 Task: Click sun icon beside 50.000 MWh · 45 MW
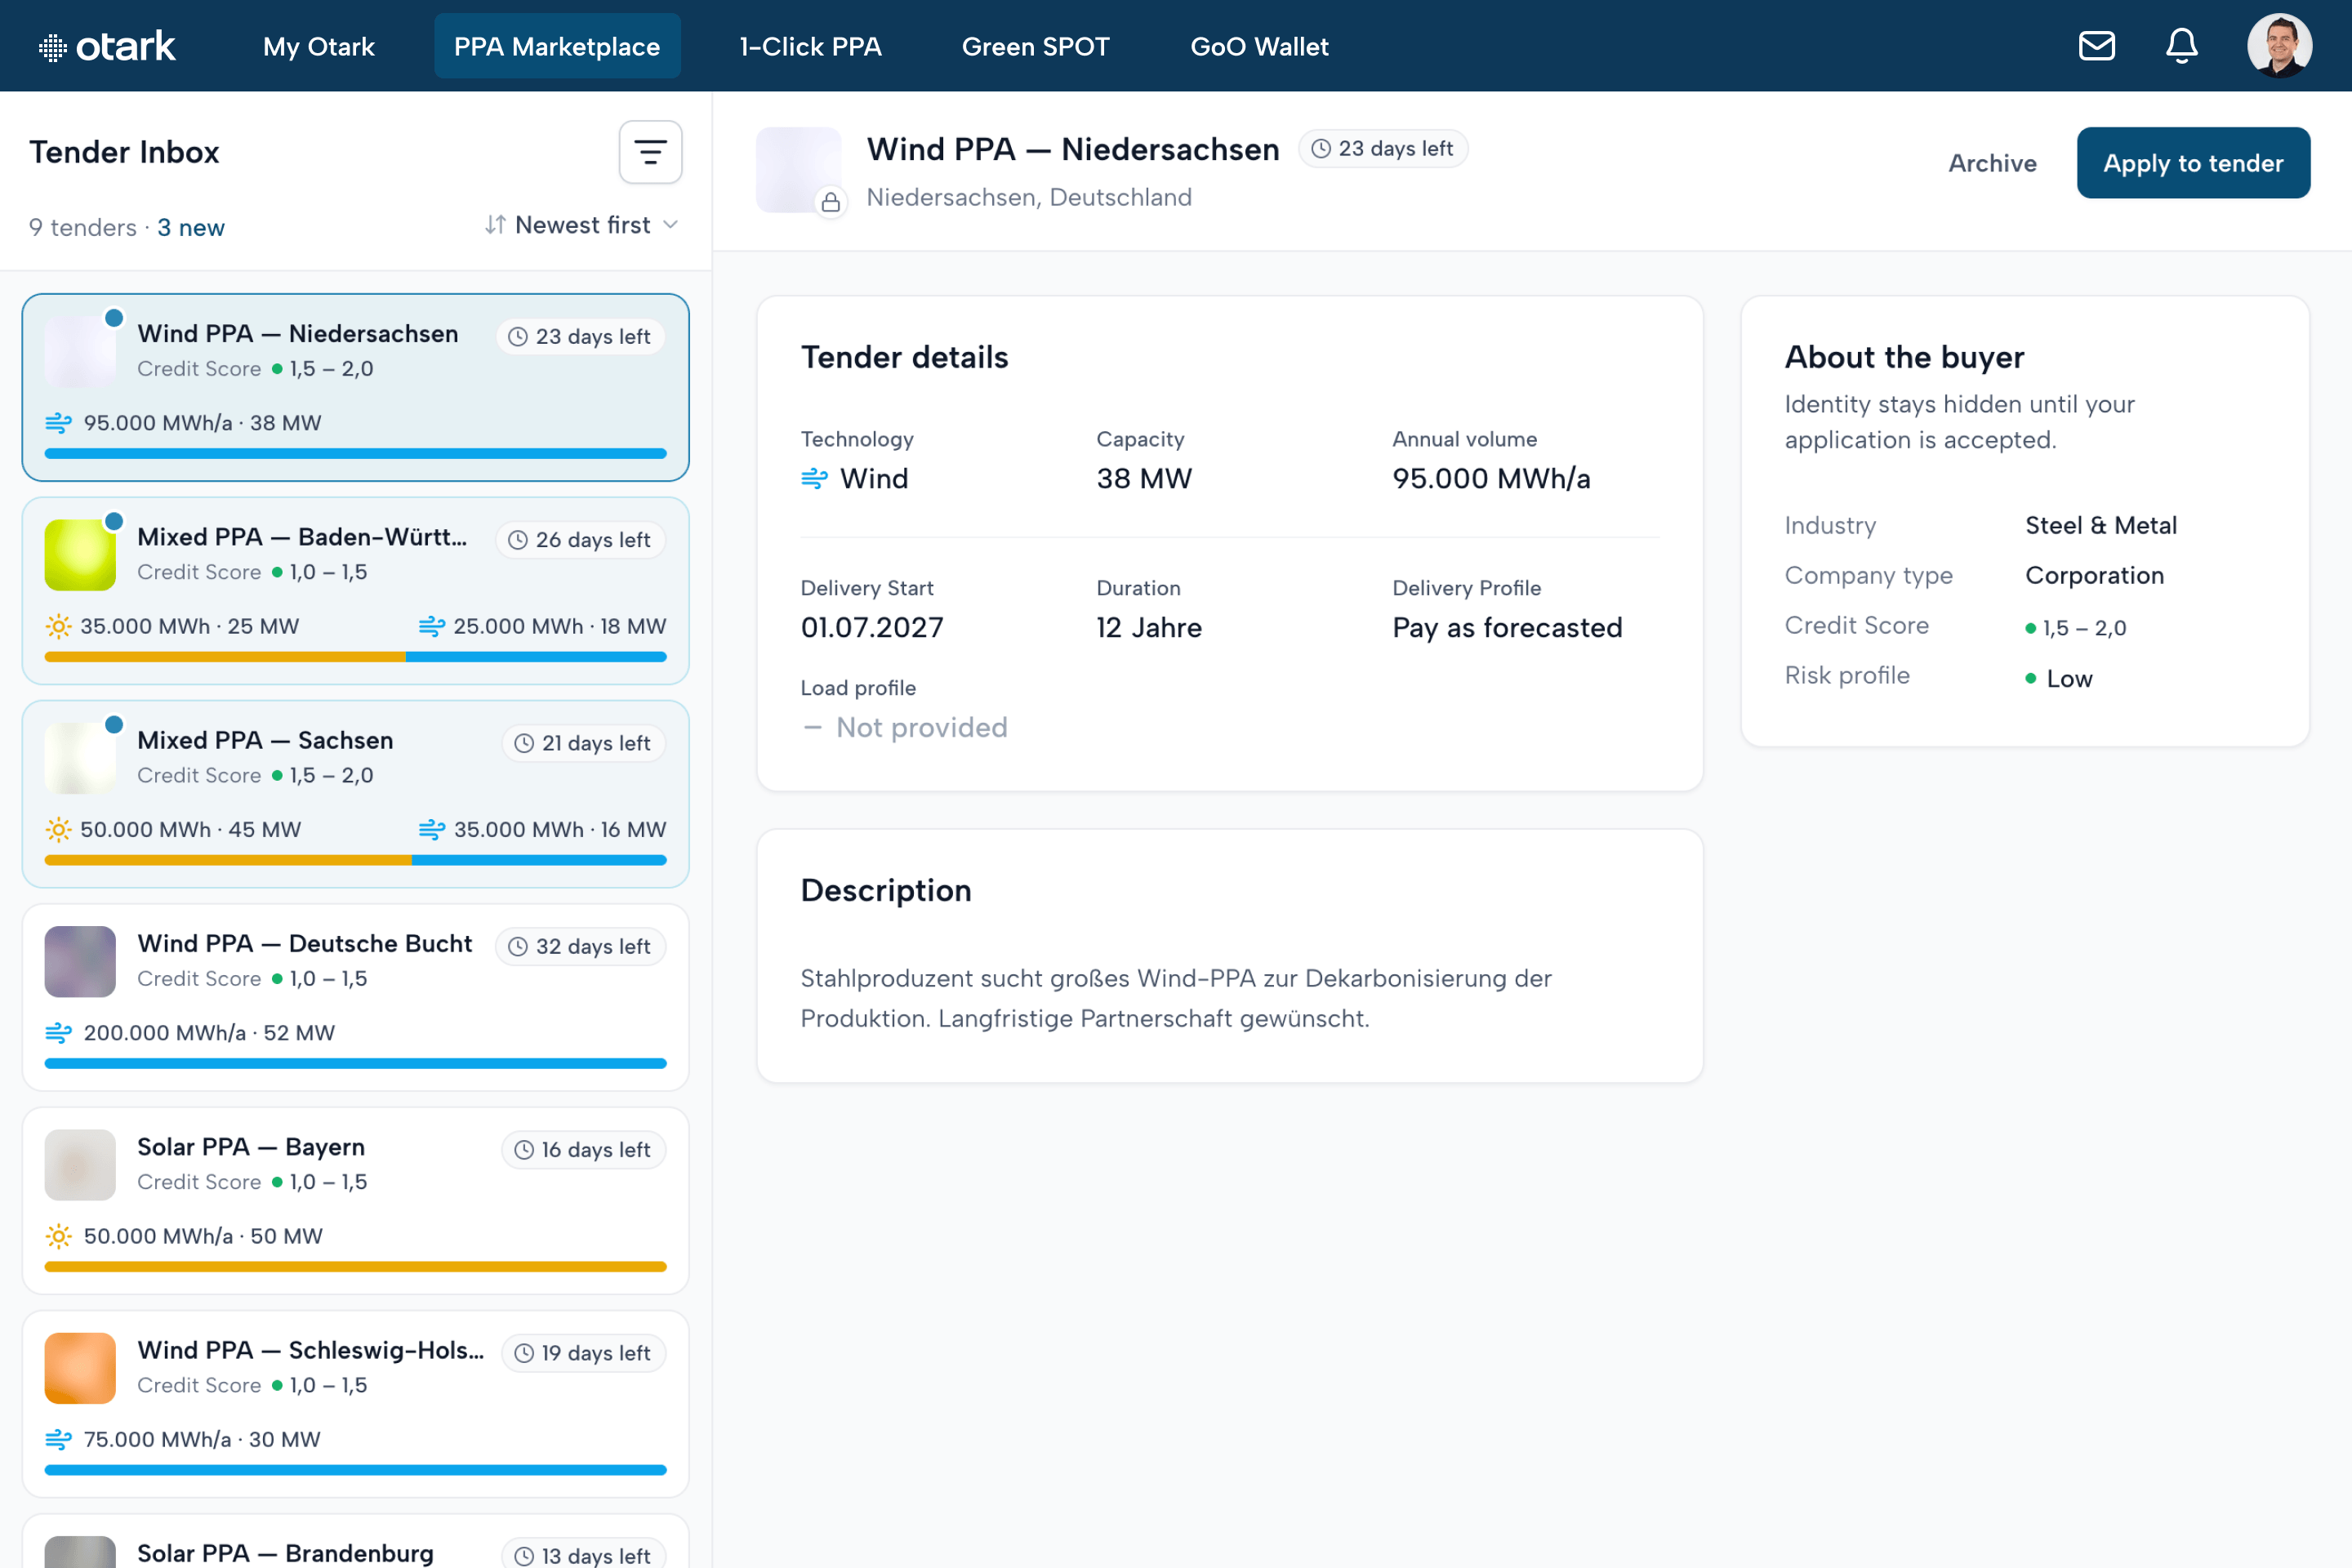58,829
